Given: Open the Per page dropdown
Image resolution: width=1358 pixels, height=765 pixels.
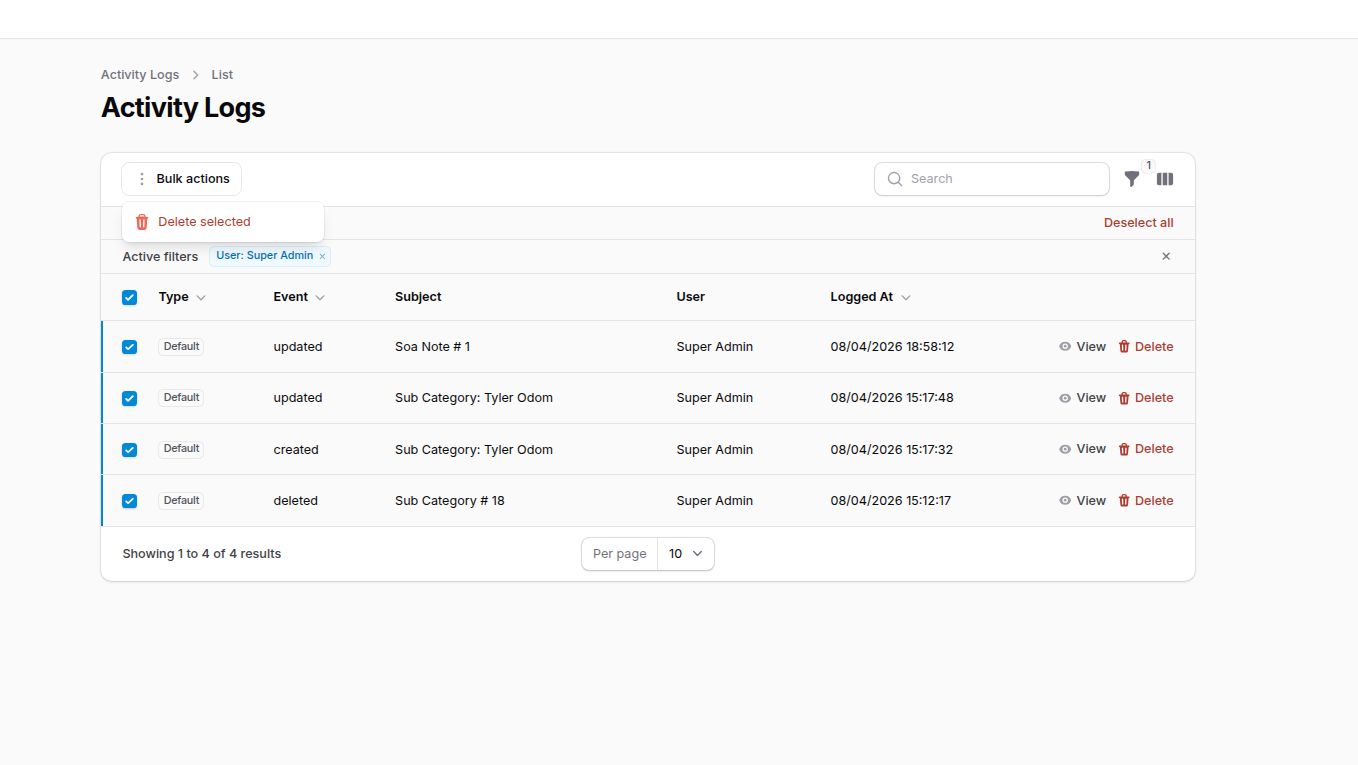Looking at the screenshot, I should click(685, 553).
